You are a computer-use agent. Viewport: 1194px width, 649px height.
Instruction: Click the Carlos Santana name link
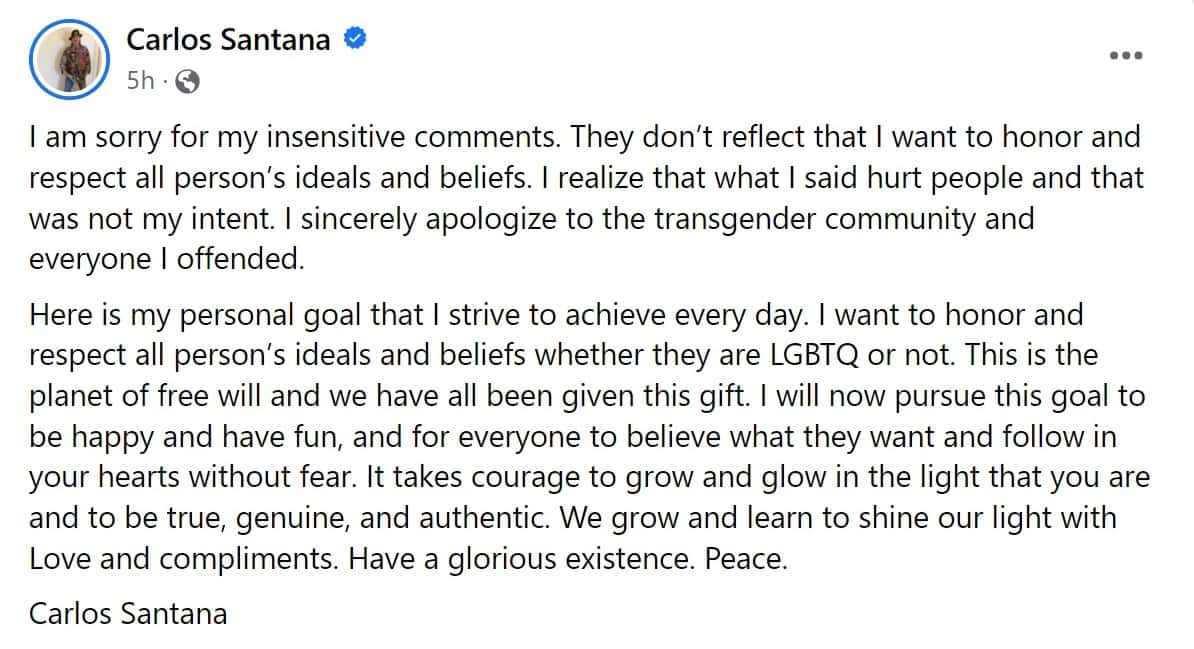[226, 40]
